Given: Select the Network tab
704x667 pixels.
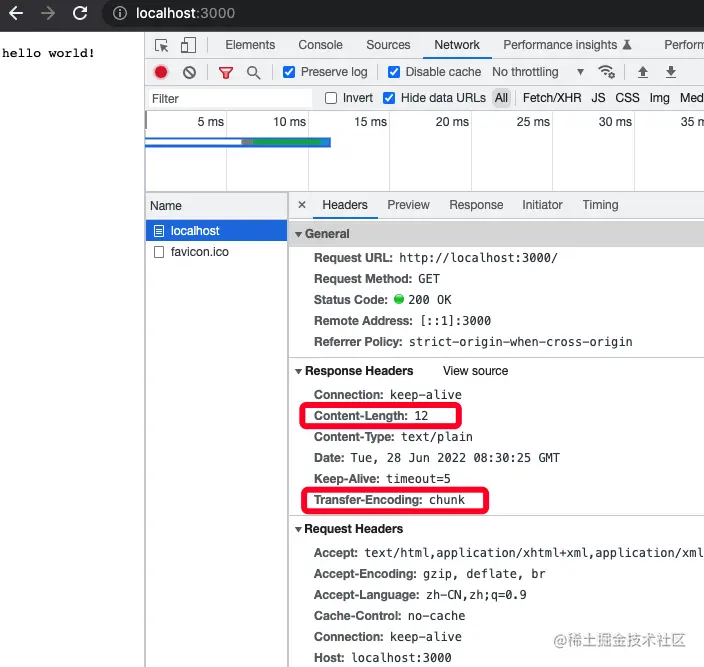Looking at the screenshot, I should pyautogui.click(x=457, y=45).
